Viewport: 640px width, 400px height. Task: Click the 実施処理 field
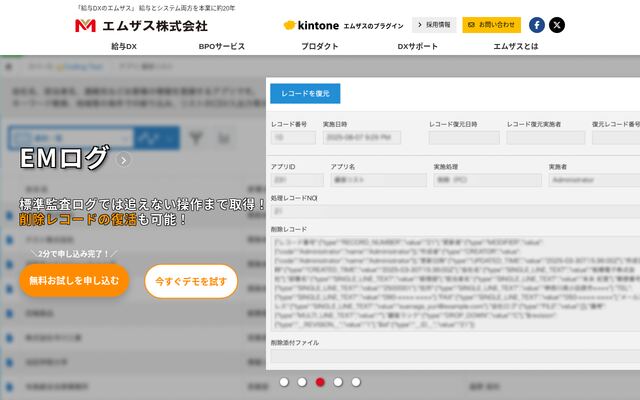488,180
